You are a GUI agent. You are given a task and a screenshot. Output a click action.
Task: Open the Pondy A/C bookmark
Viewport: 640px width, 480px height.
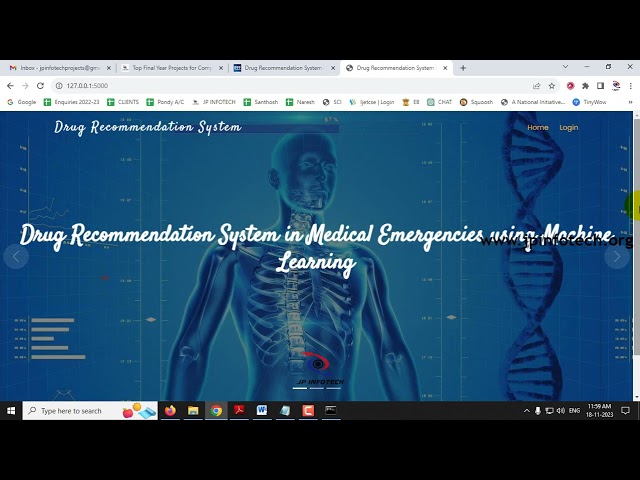point(165,102)
